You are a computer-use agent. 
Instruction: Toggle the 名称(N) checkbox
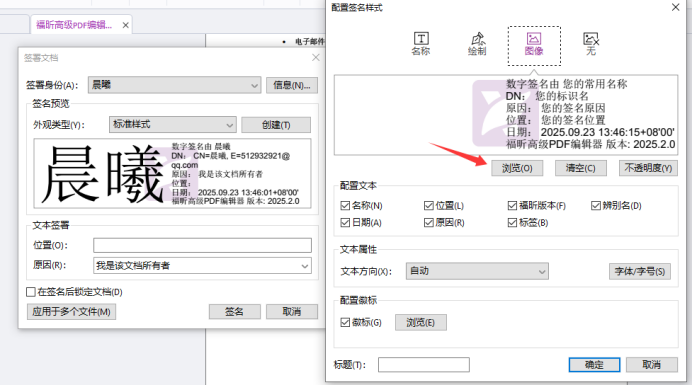(x=345, y=206)
